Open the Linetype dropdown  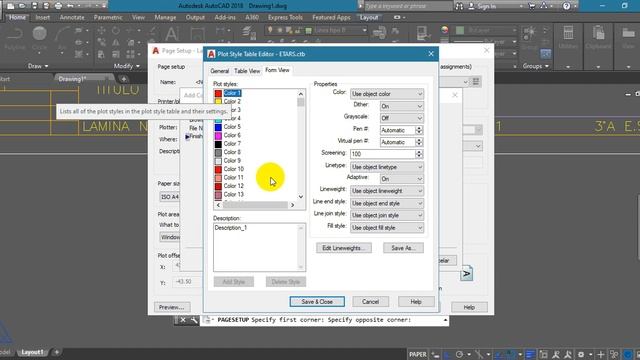point(387,167)
